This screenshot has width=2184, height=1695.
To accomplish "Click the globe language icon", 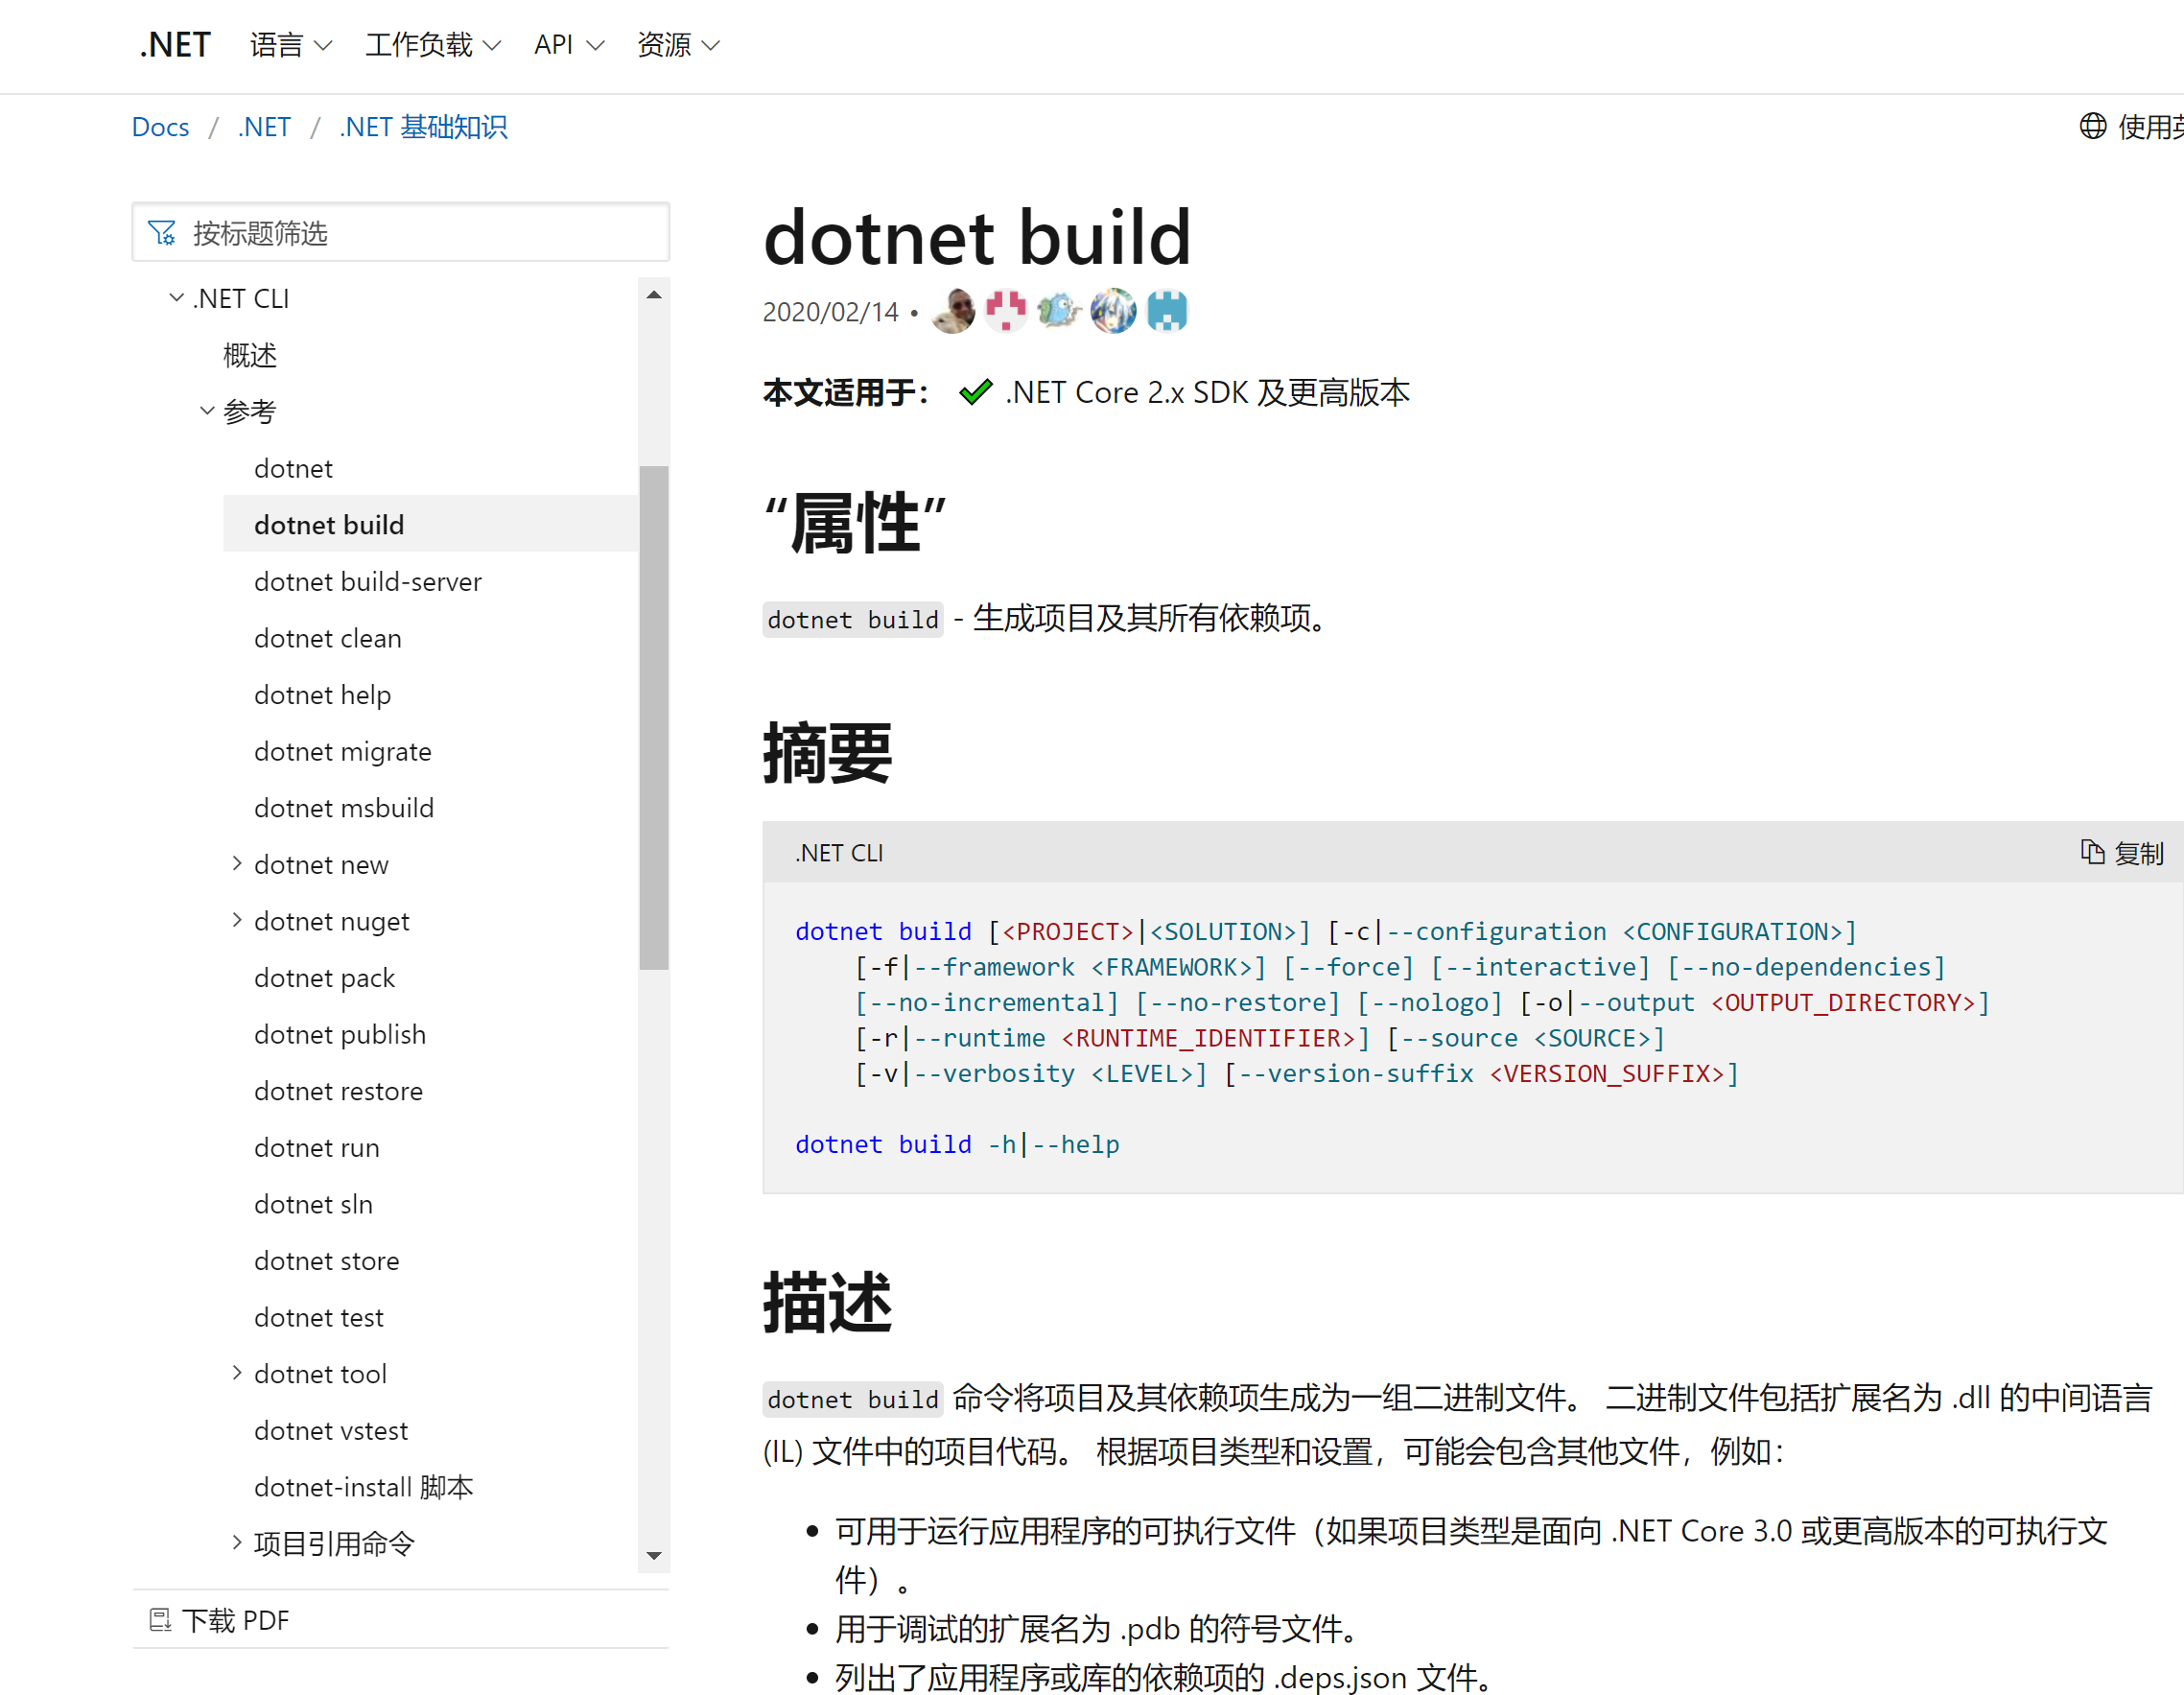I will click(x=2092, y=126).
